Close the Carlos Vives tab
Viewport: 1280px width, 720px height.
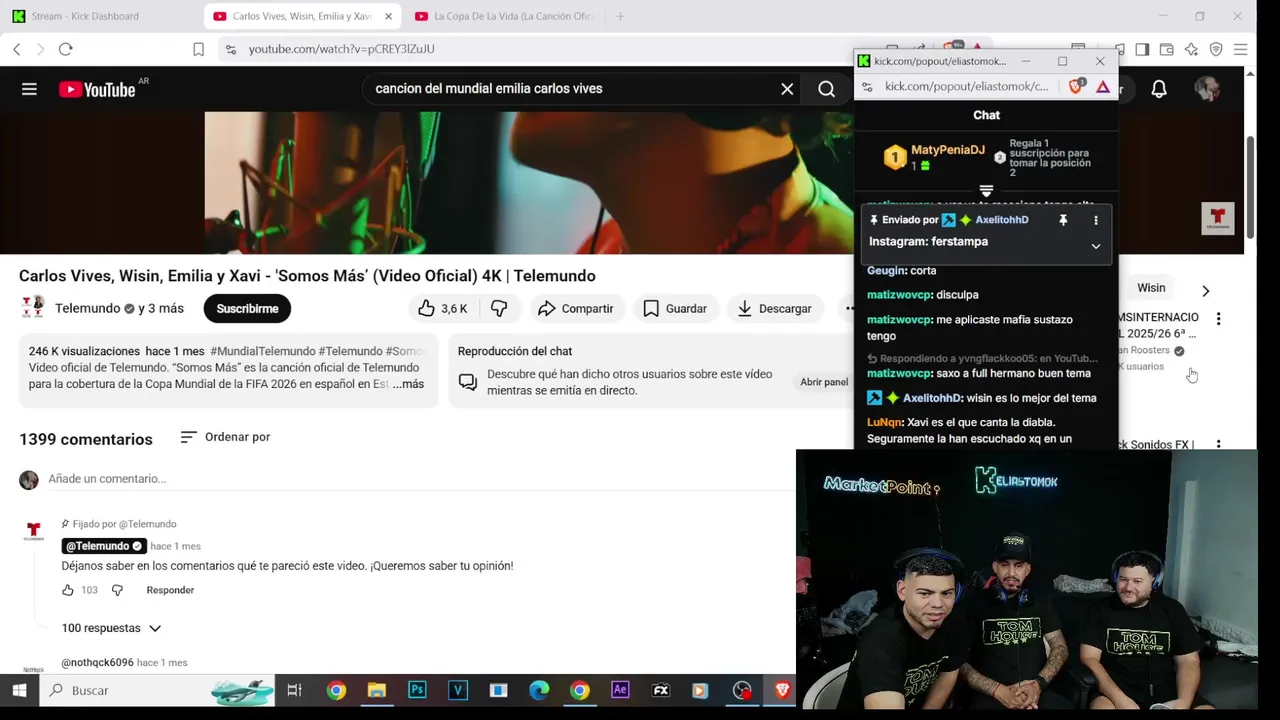coord(388,16)
